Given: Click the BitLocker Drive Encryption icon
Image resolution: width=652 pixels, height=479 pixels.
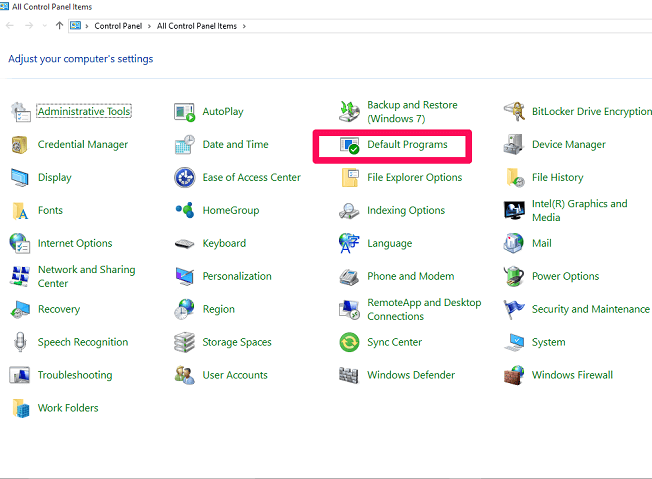Looking at the screenshot, I should tap(514, 111).
